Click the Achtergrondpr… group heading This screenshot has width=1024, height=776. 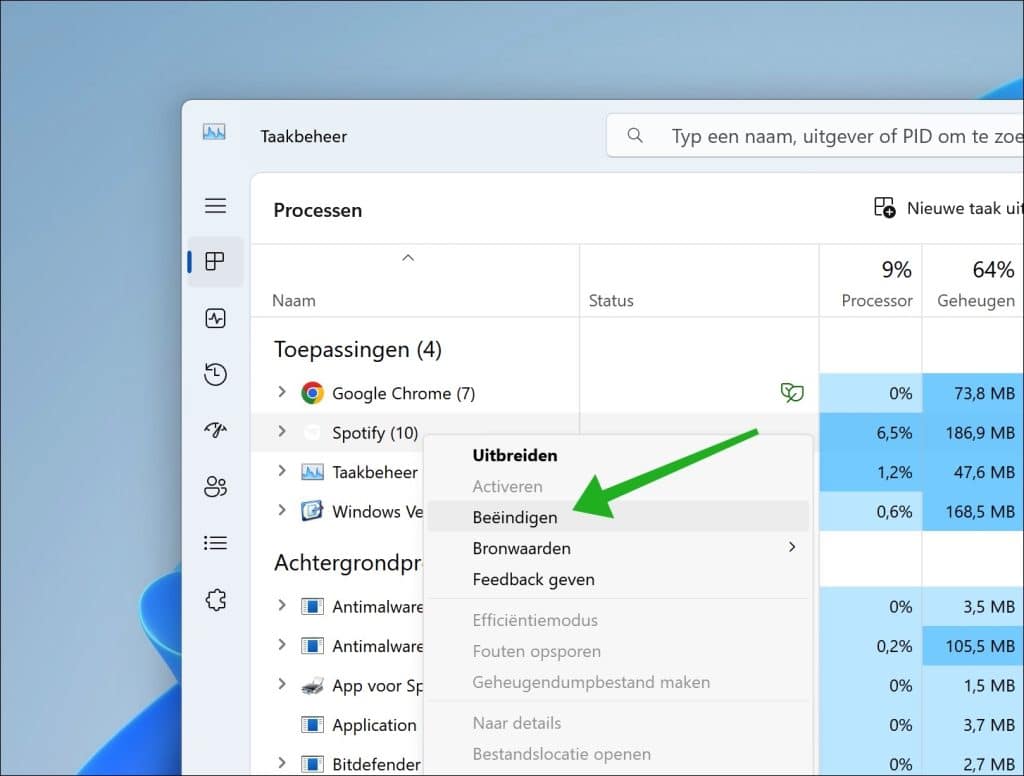(x=348, y=562)
